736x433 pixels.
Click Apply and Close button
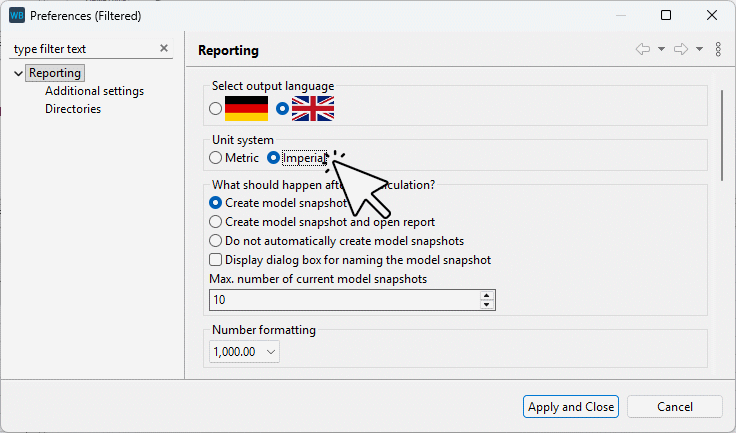(x=571, y=407)
